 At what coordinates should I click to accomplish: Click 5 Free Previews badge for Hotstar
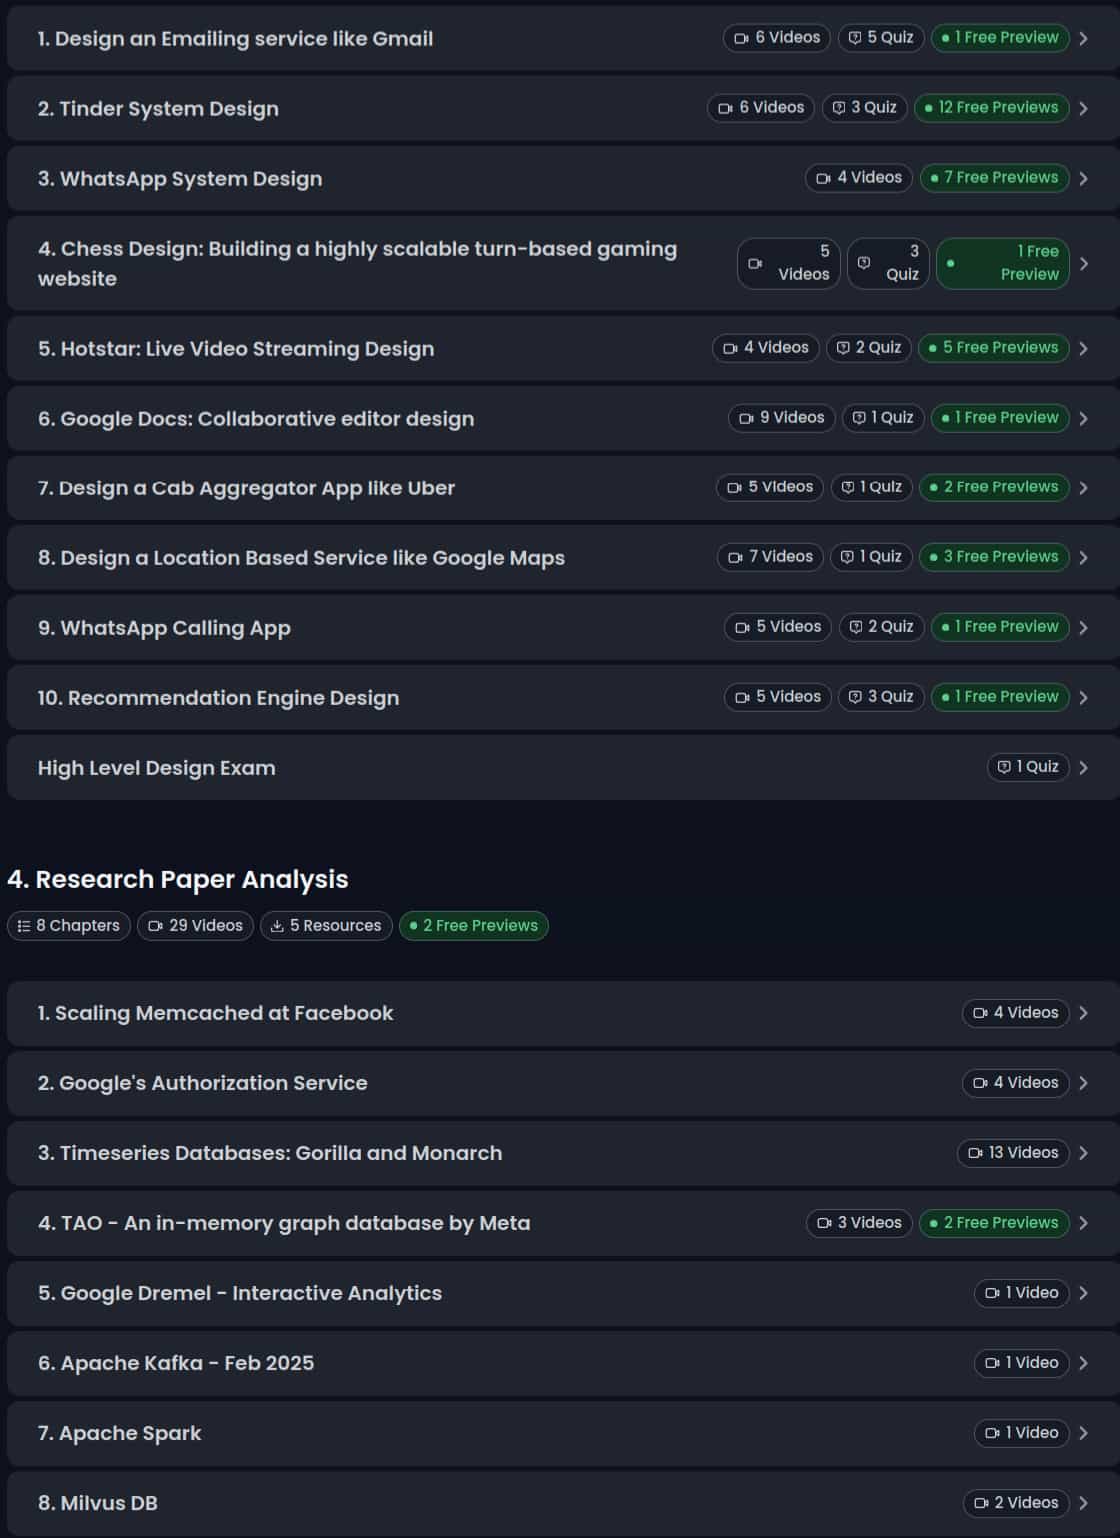[994, 348]
